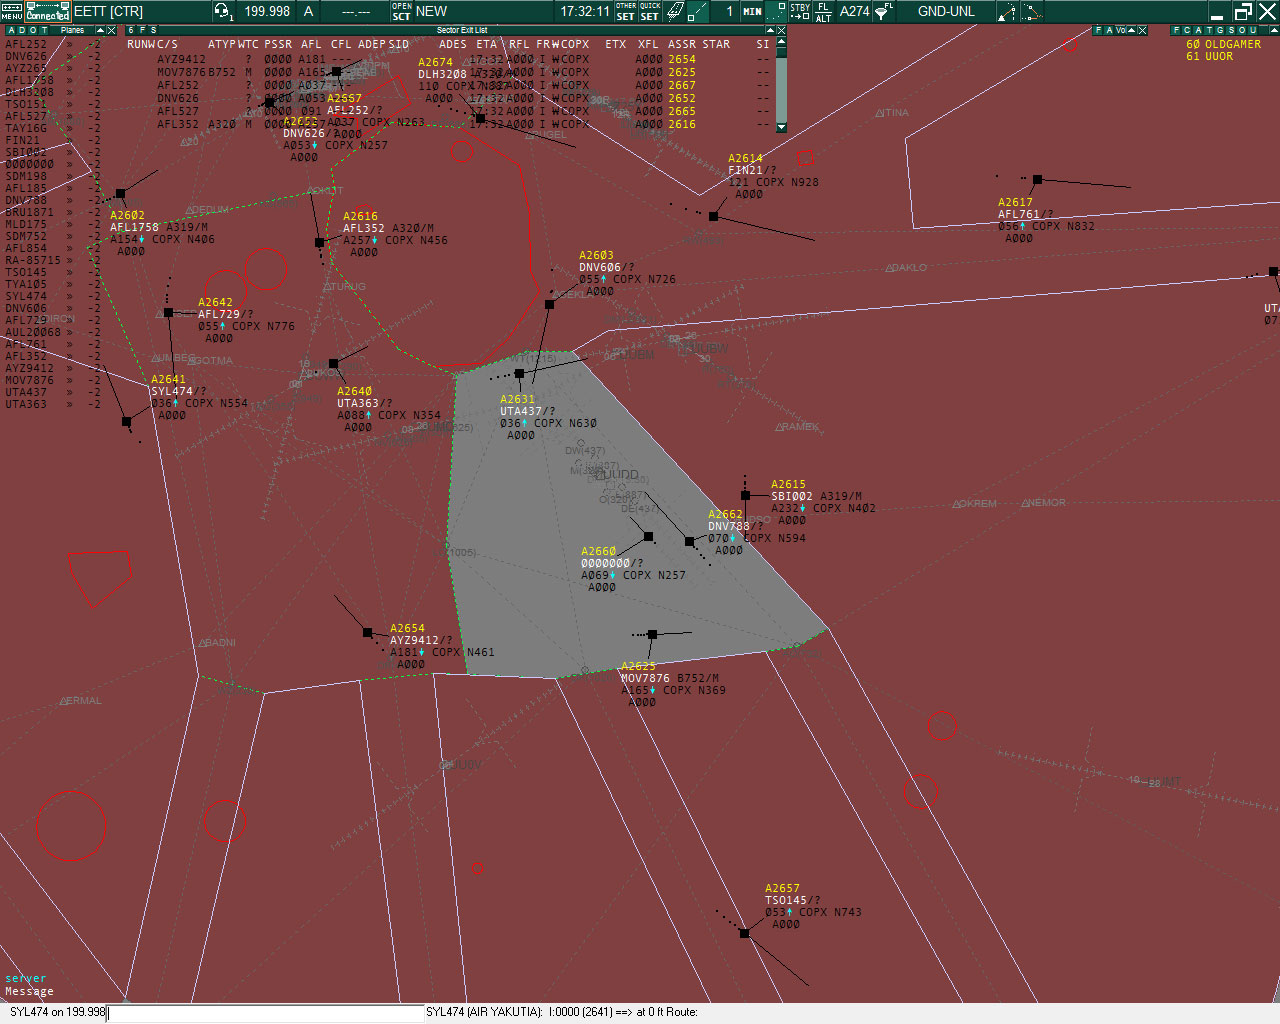
Task: Select the UTA437 aircraft target symbol
Action: coord(519,373)
